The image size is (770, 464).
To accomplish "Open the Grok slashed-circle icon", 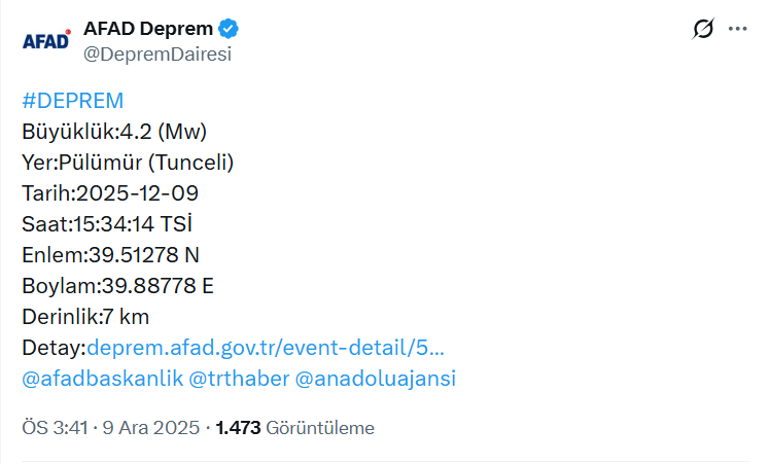I will pos(703,29).
